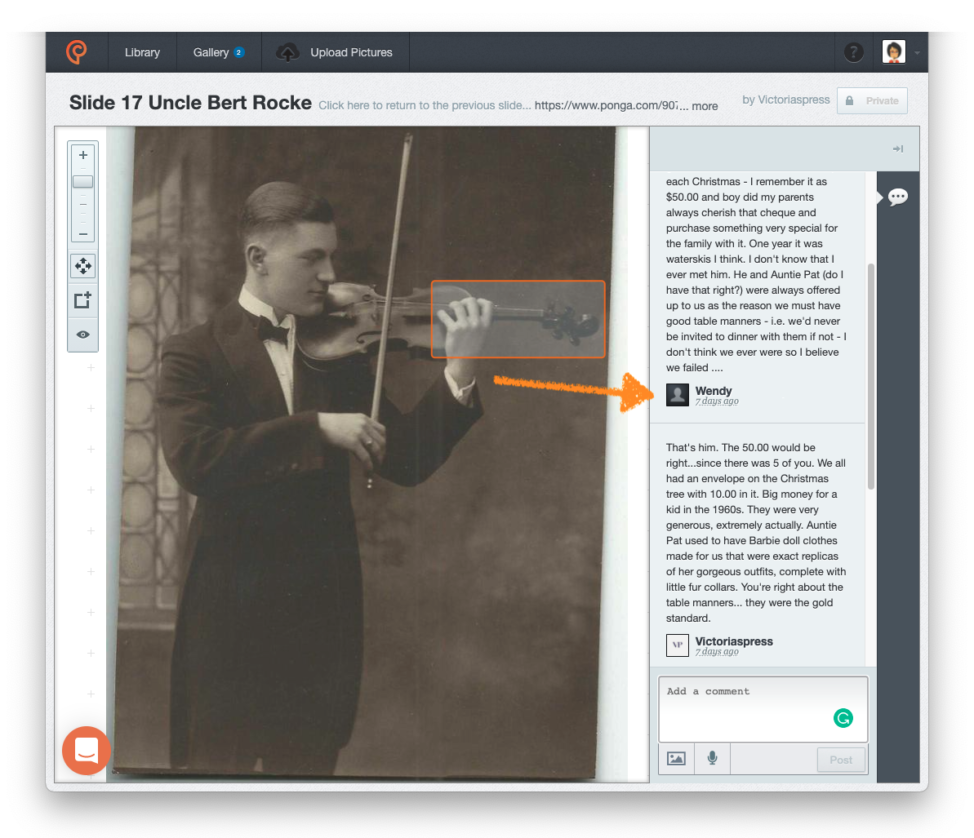Open the help question mark icon
The width and height of the screenshot is (974, 838).
click(x=853, y=51)
